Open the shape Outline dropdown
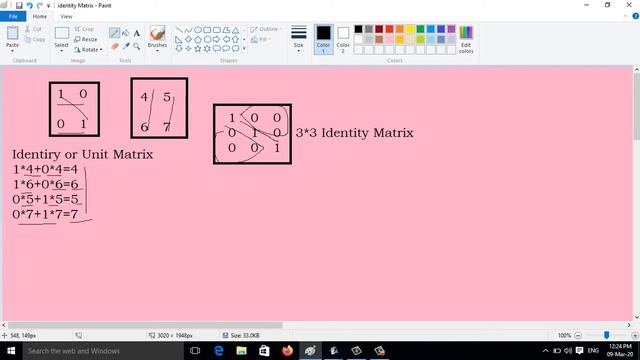 click(x=266, y=29)
